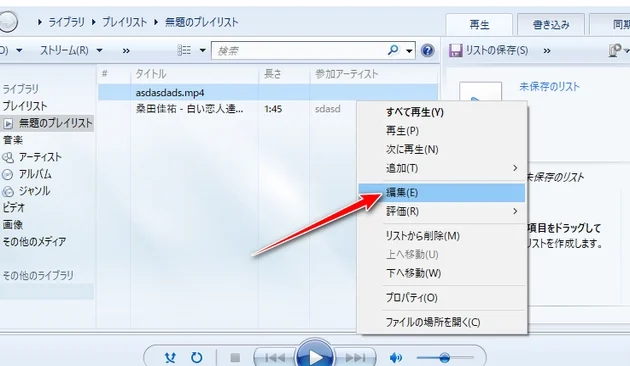Open ビデオ in the navigation pane
630x366 pixels.
click(14, 208)
